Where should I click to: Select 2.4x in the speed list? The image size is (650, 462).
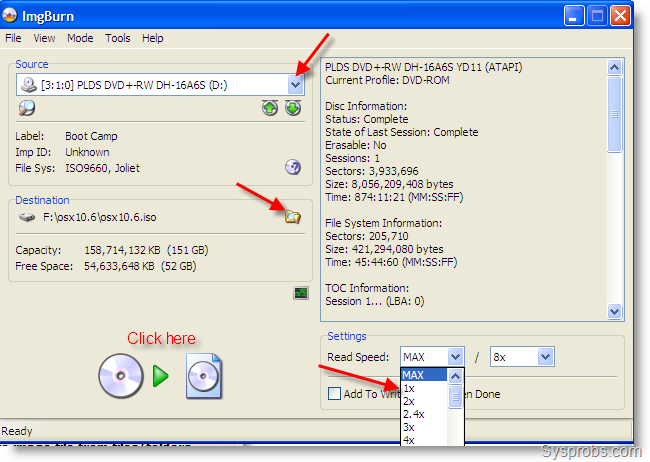[x=424, y=414]
